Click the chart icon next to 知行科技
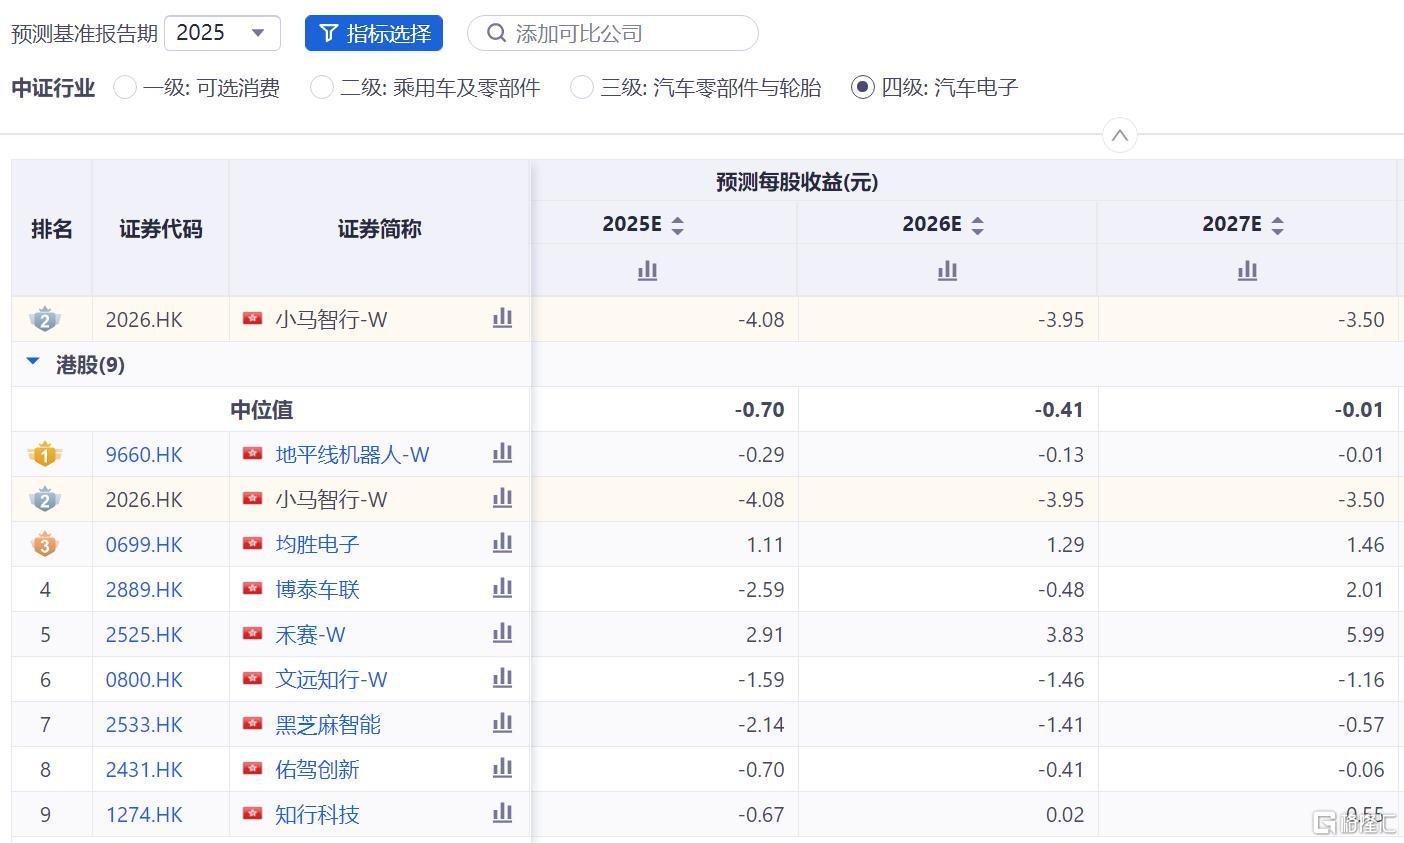Screen dimensions: 1404x843 502,814
